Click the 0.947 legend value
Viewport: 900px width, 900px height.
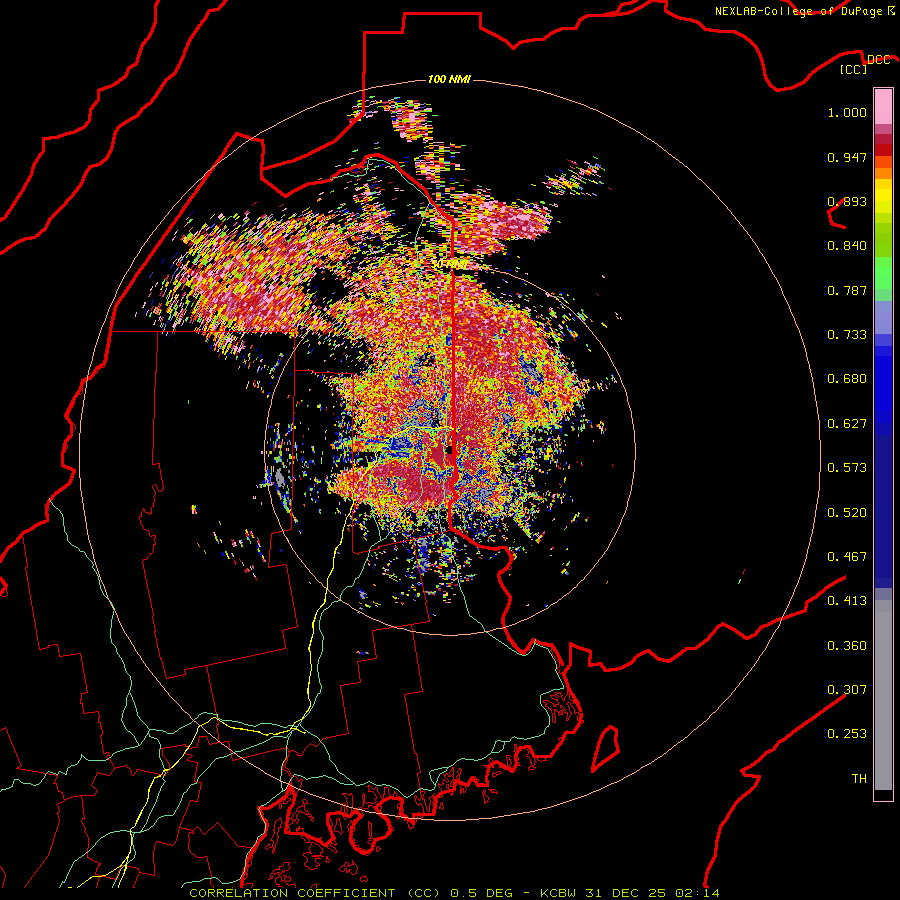pos(847,157)
